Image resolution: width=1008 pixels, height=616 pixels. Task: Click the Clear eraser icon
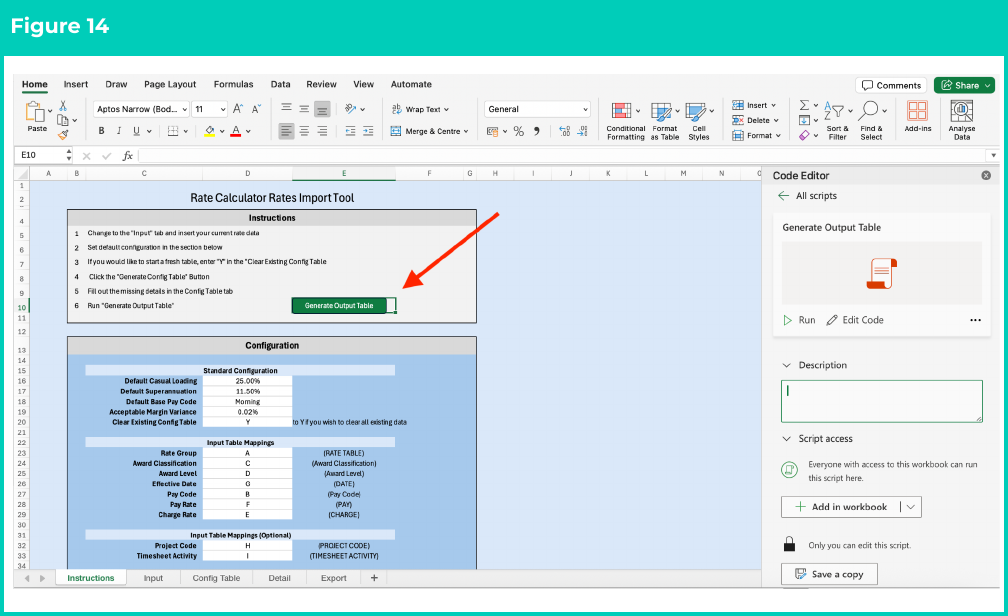[804, 135]
